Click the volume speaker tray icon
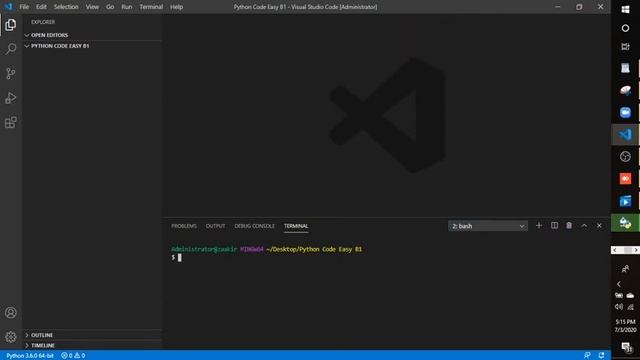Viewport: 640px width, 360px height. click(619, 307)
